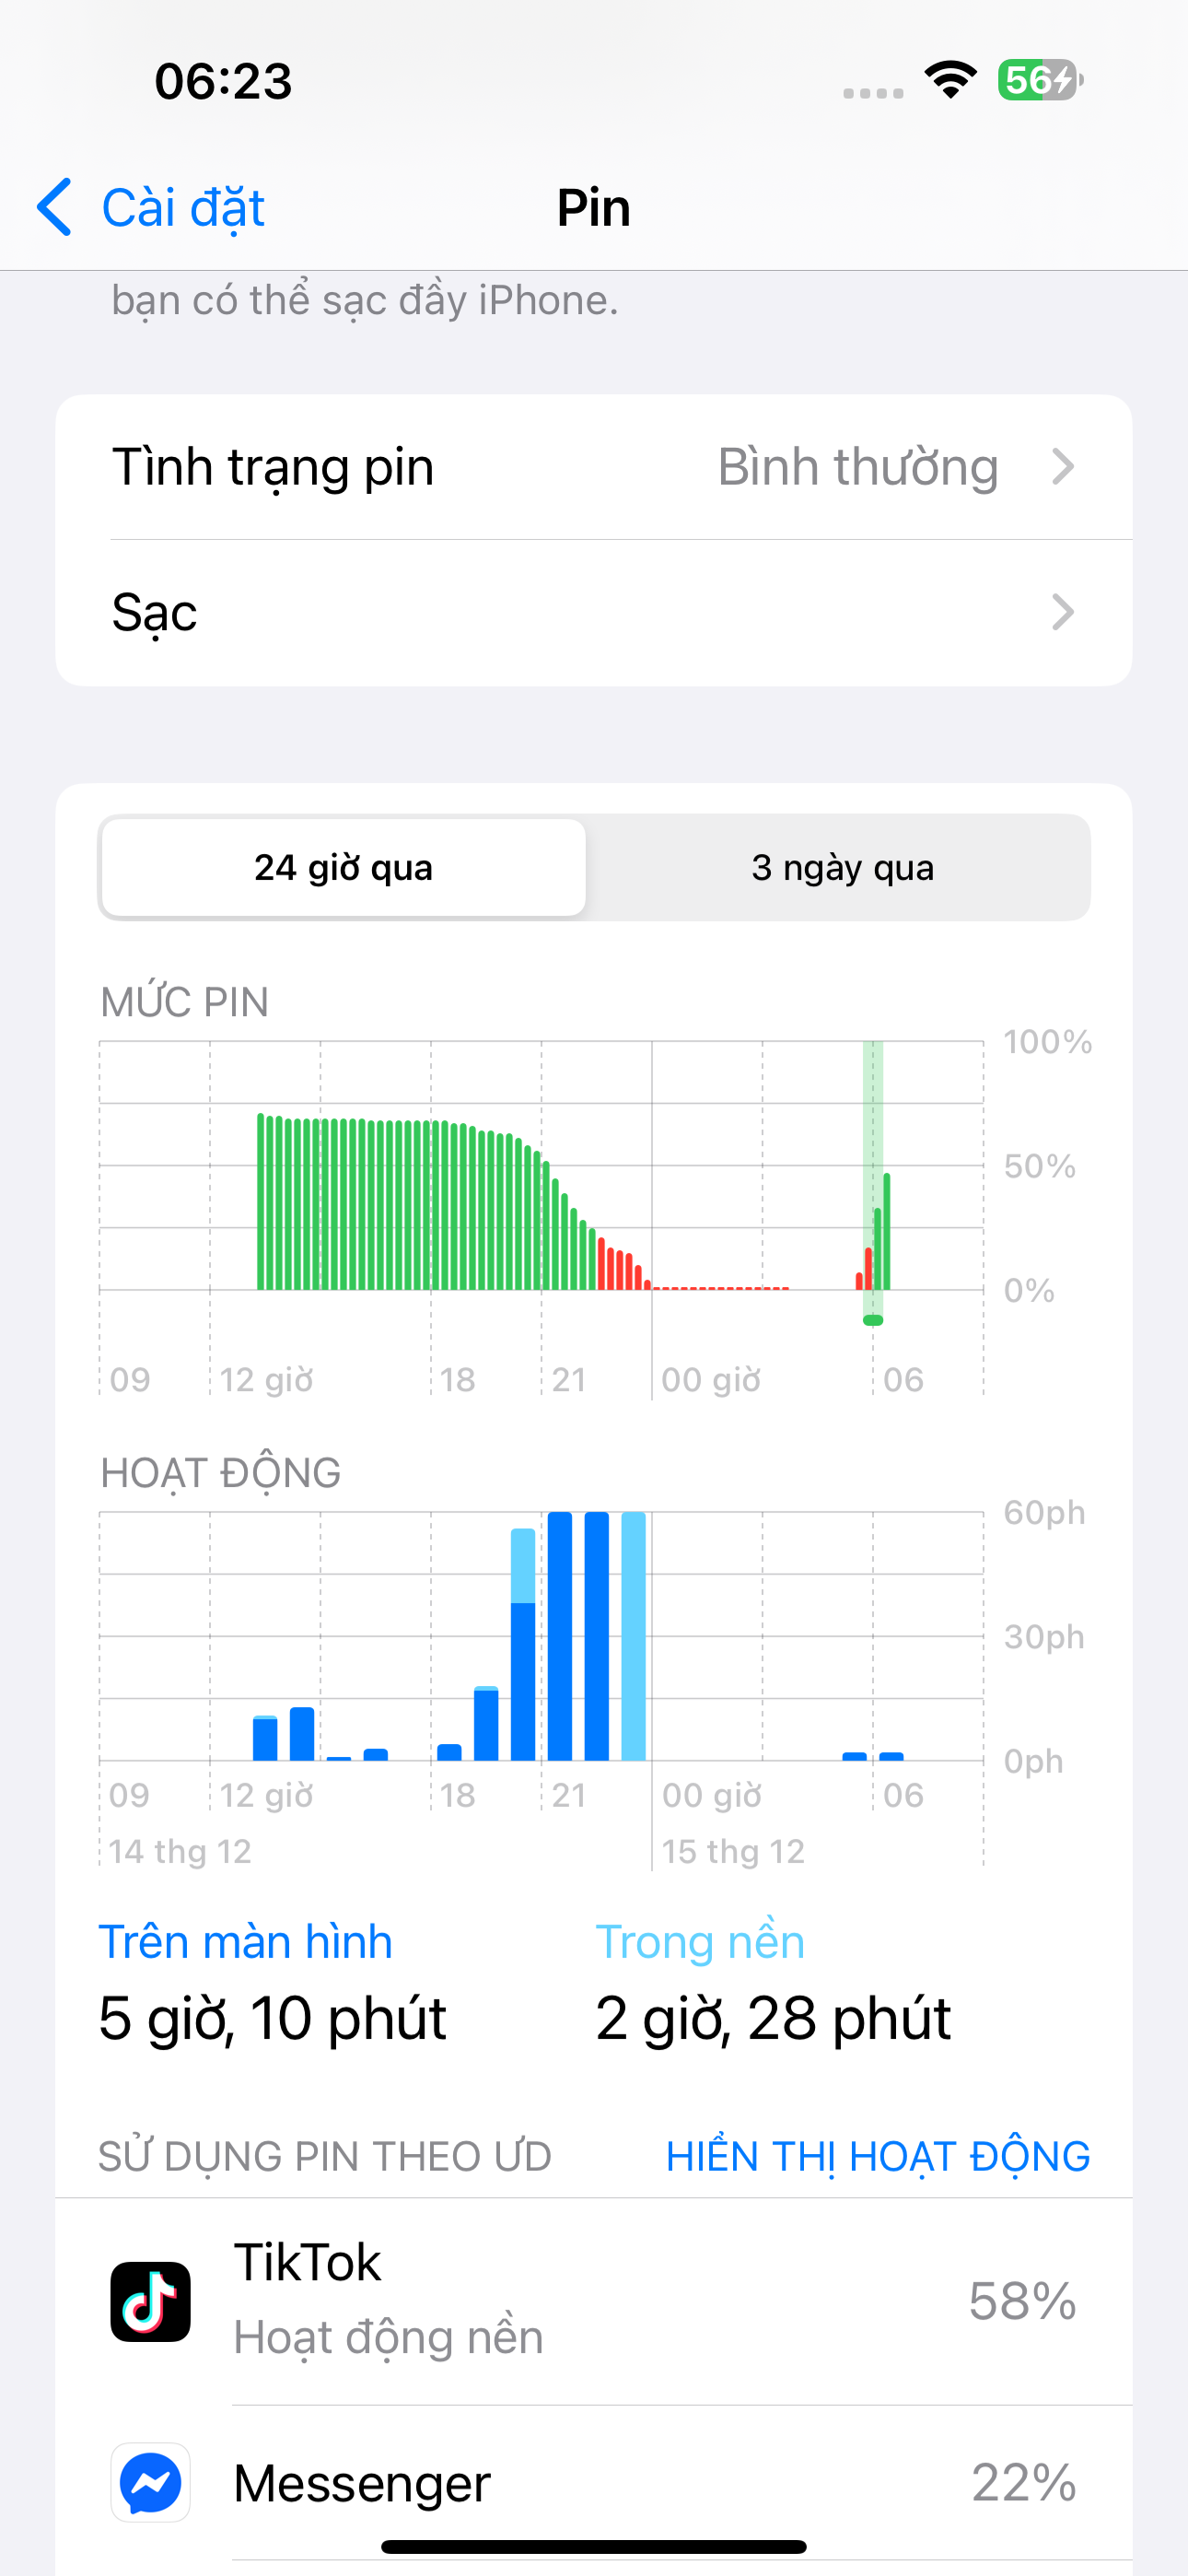The image size is (1188, 2576).
Task: Tap the battery charging indicator
Action: 1040,80
